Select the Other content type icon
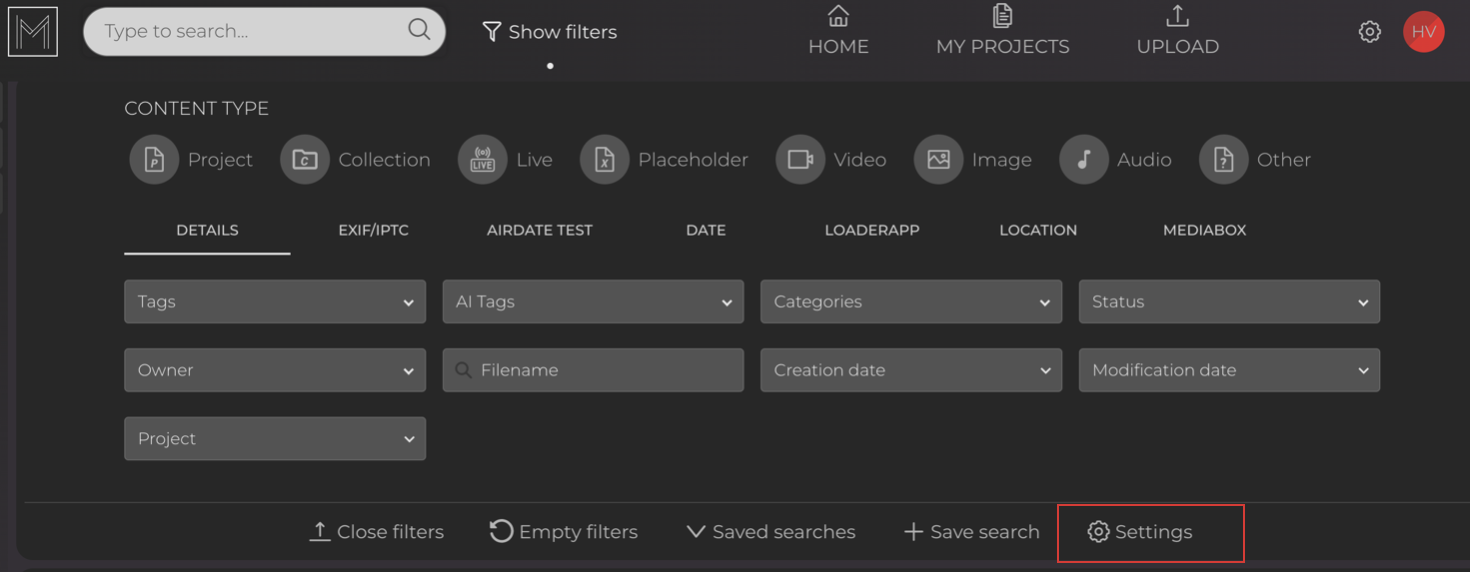The image size is (1470, 572). point(1224,160)
